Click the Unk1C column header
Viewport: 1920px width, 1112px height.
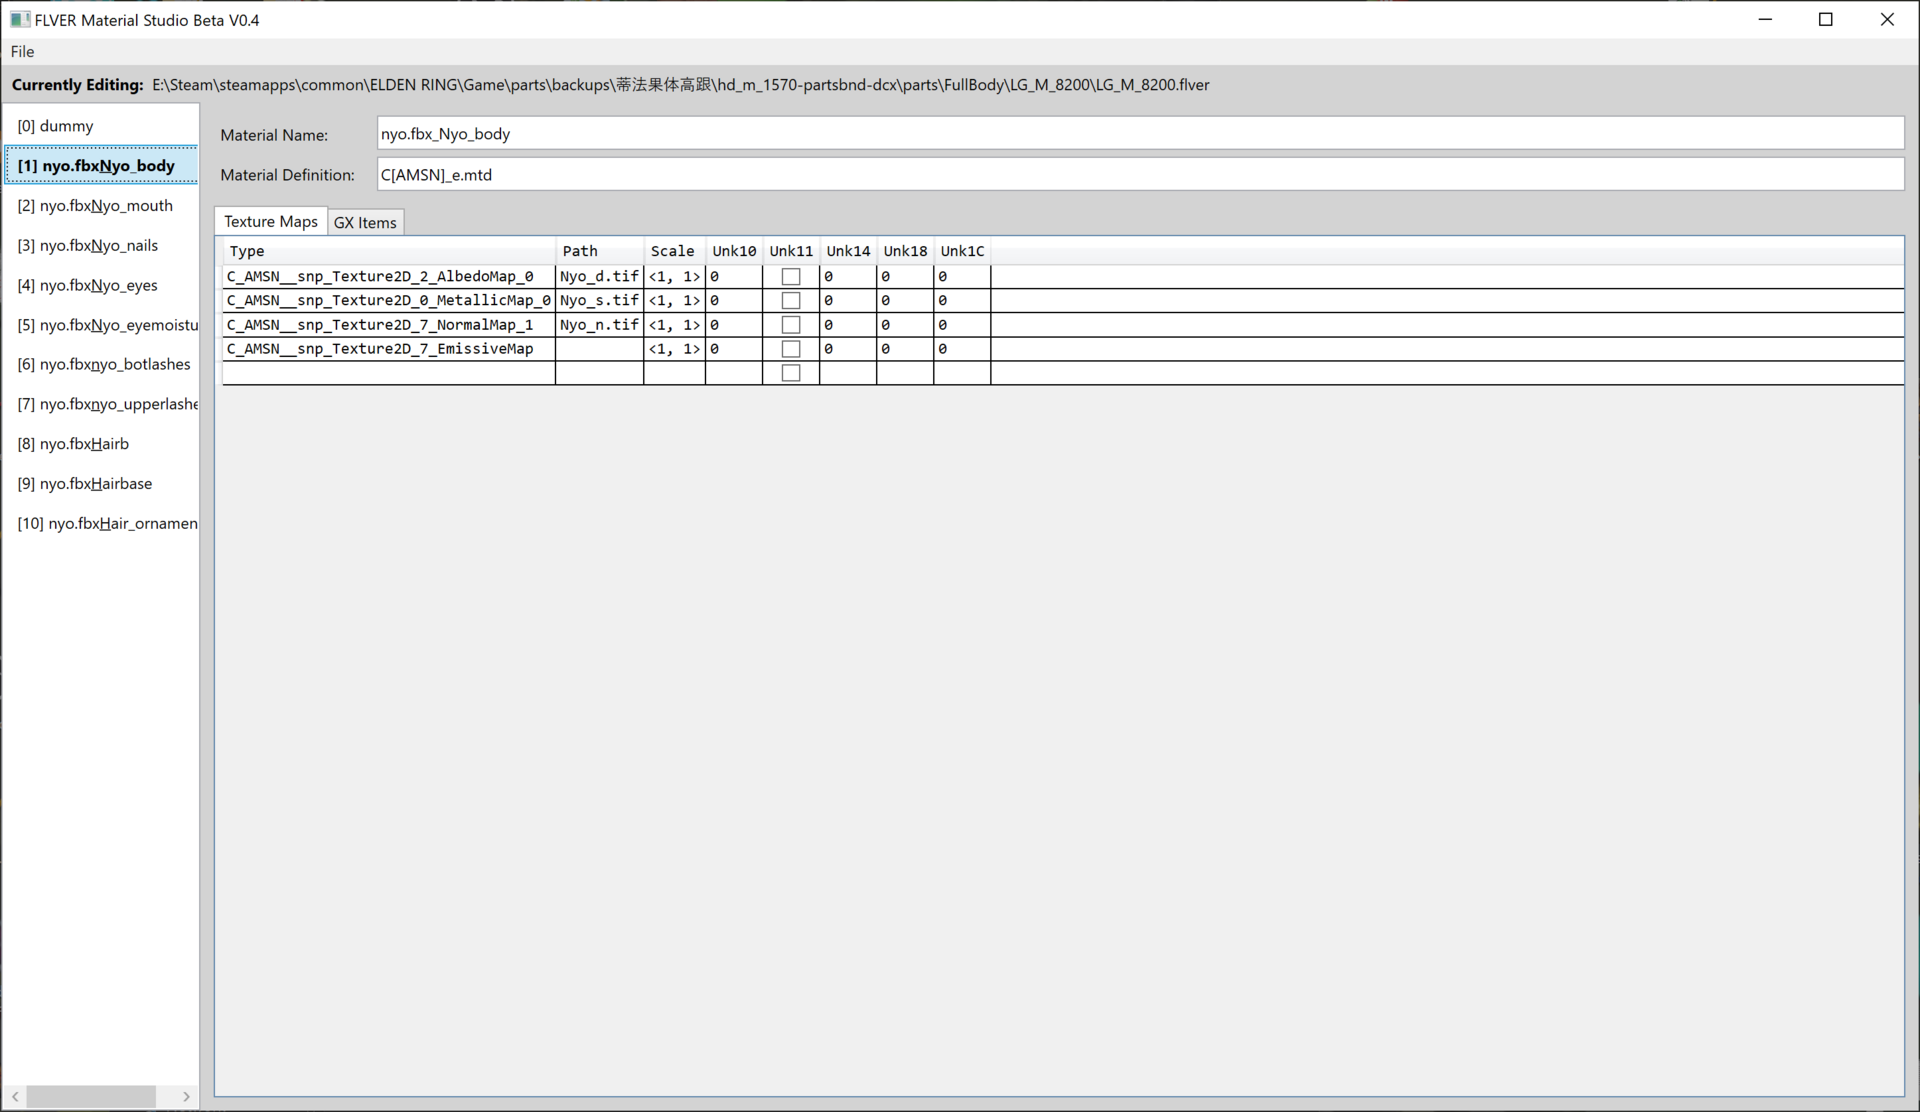(x=962, y=251)
